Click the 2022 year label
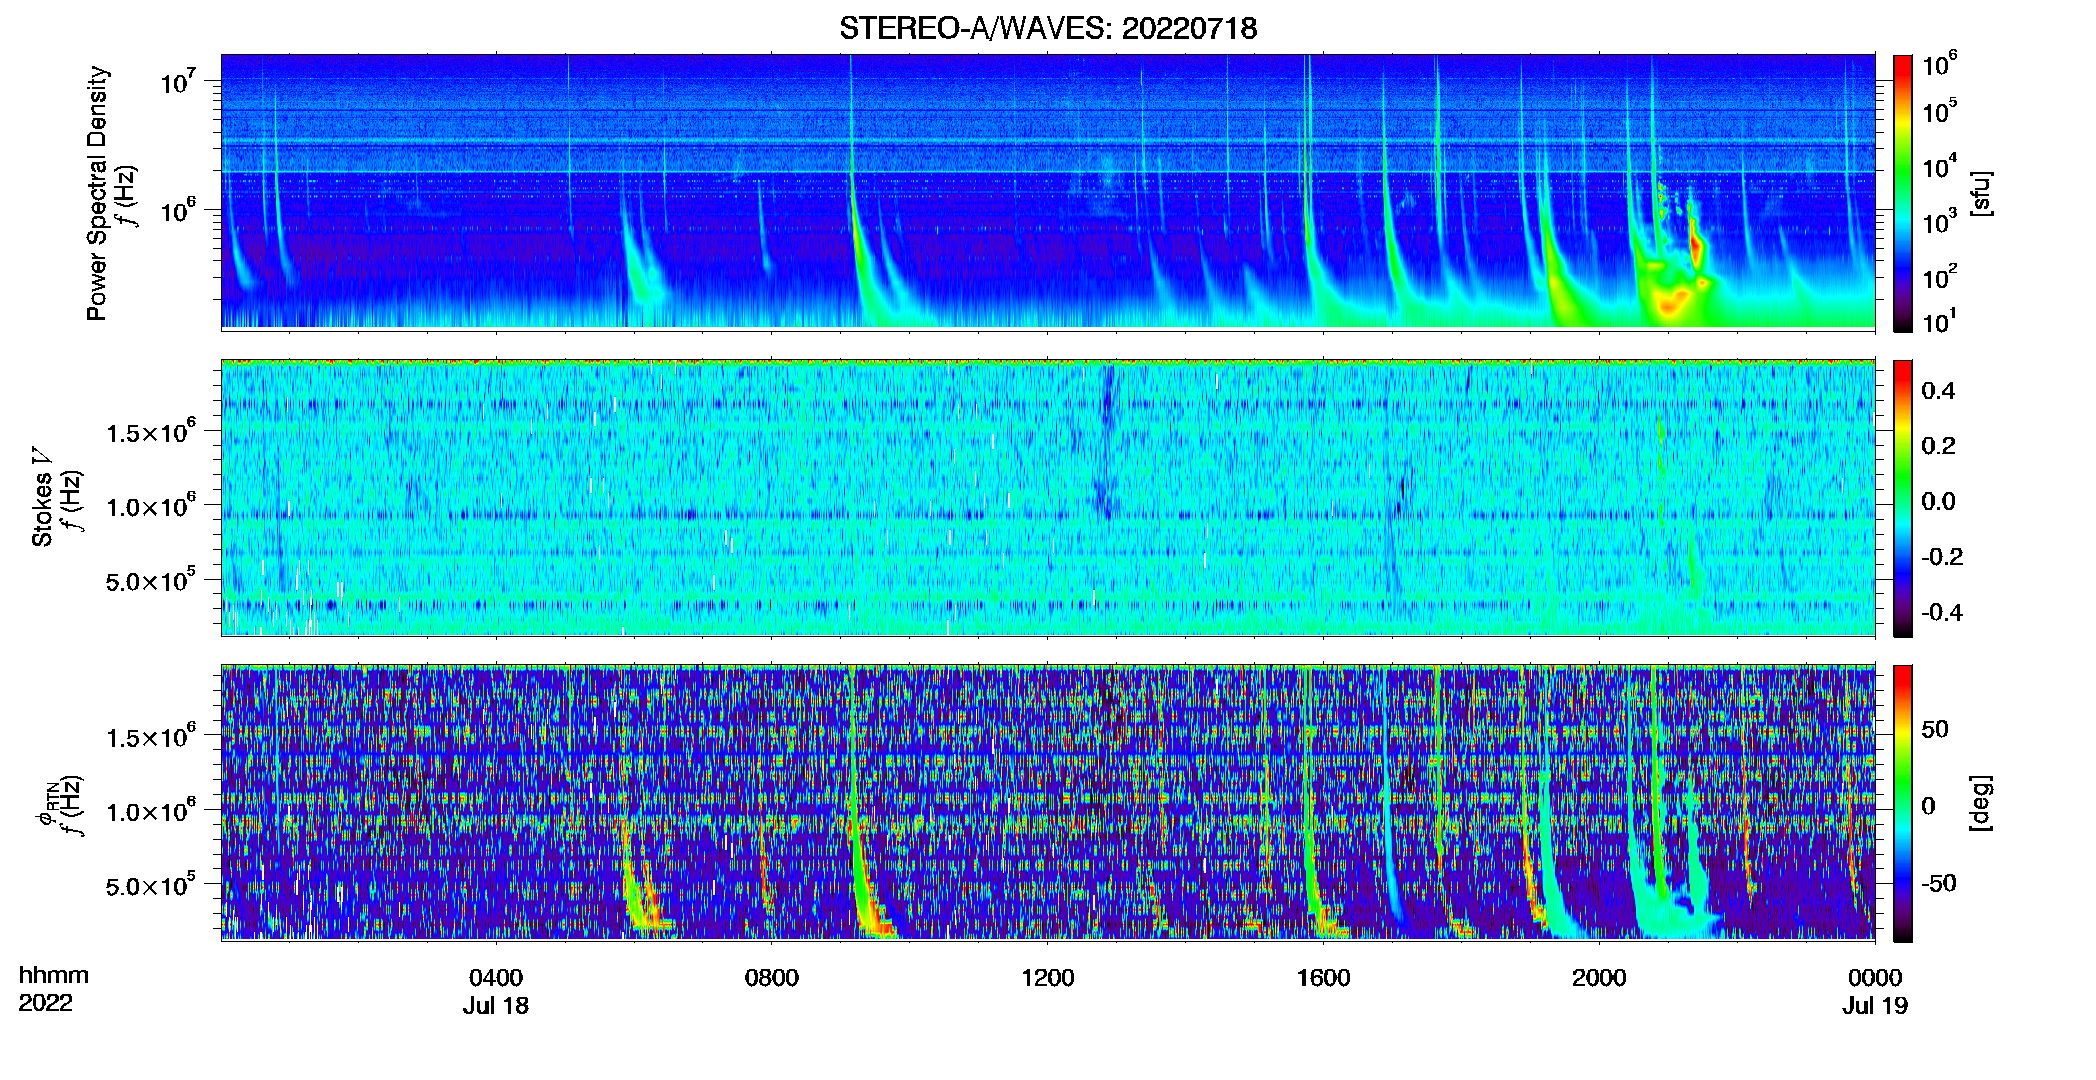 tap(46, 1003)
